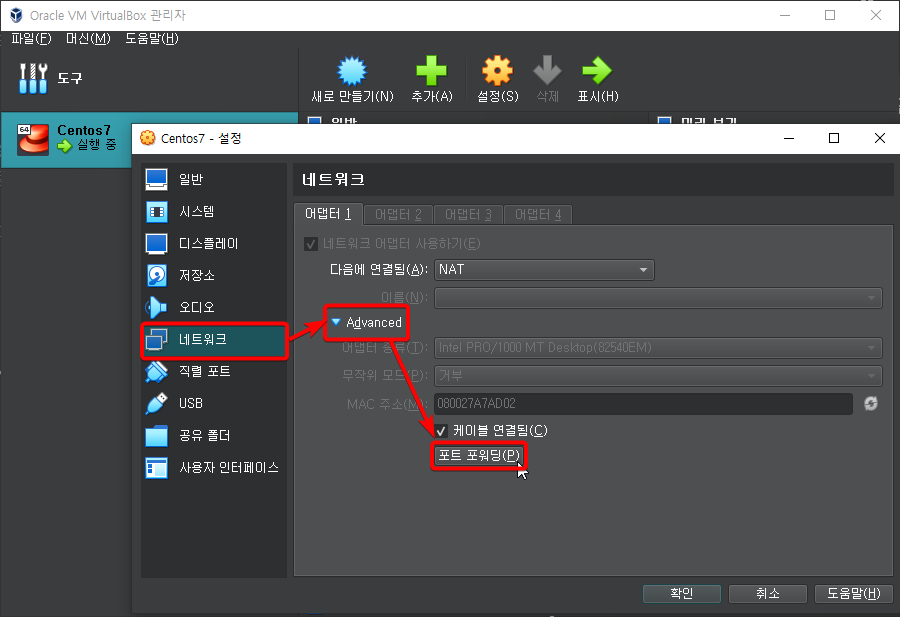Screen dimensions: 900x617
Task: Collapse the Advanced section triangle
Action: coord(336,322)
